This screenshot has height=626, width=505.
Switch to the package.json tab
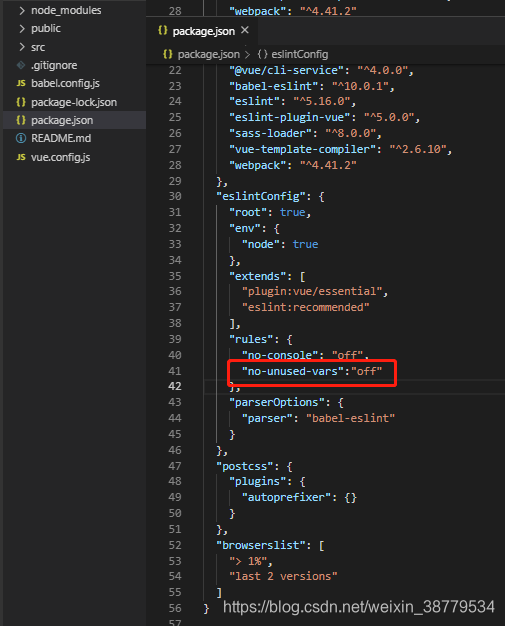click(203, 31)
